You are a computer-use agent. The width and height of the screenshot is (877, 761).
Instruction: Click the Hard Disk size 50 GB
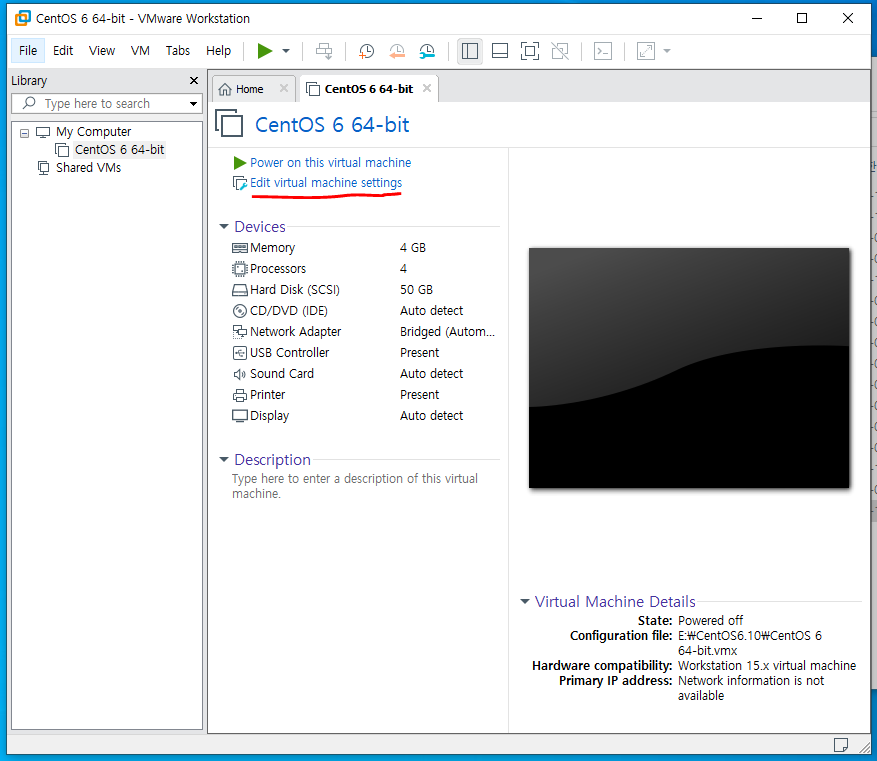point(416,290)
